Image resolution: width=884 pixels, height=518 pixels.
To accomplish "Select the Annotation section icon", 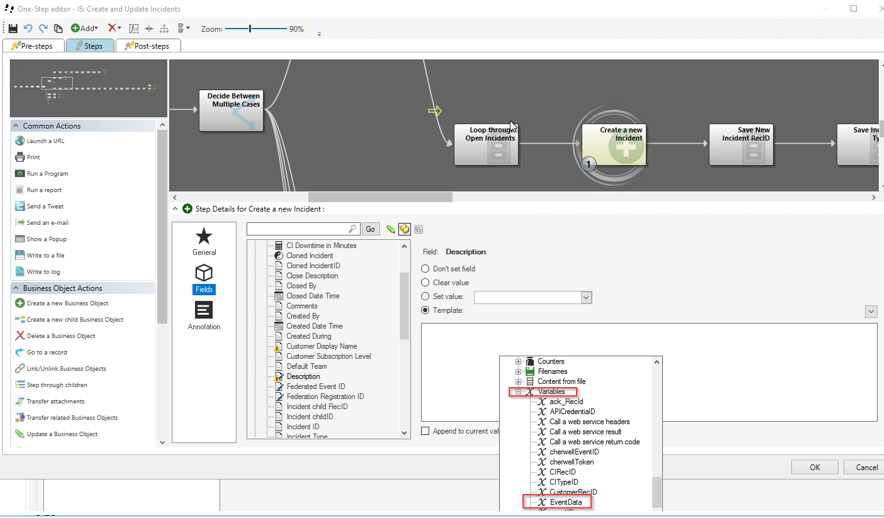I will pyautogui.click(x=204, y=315).
